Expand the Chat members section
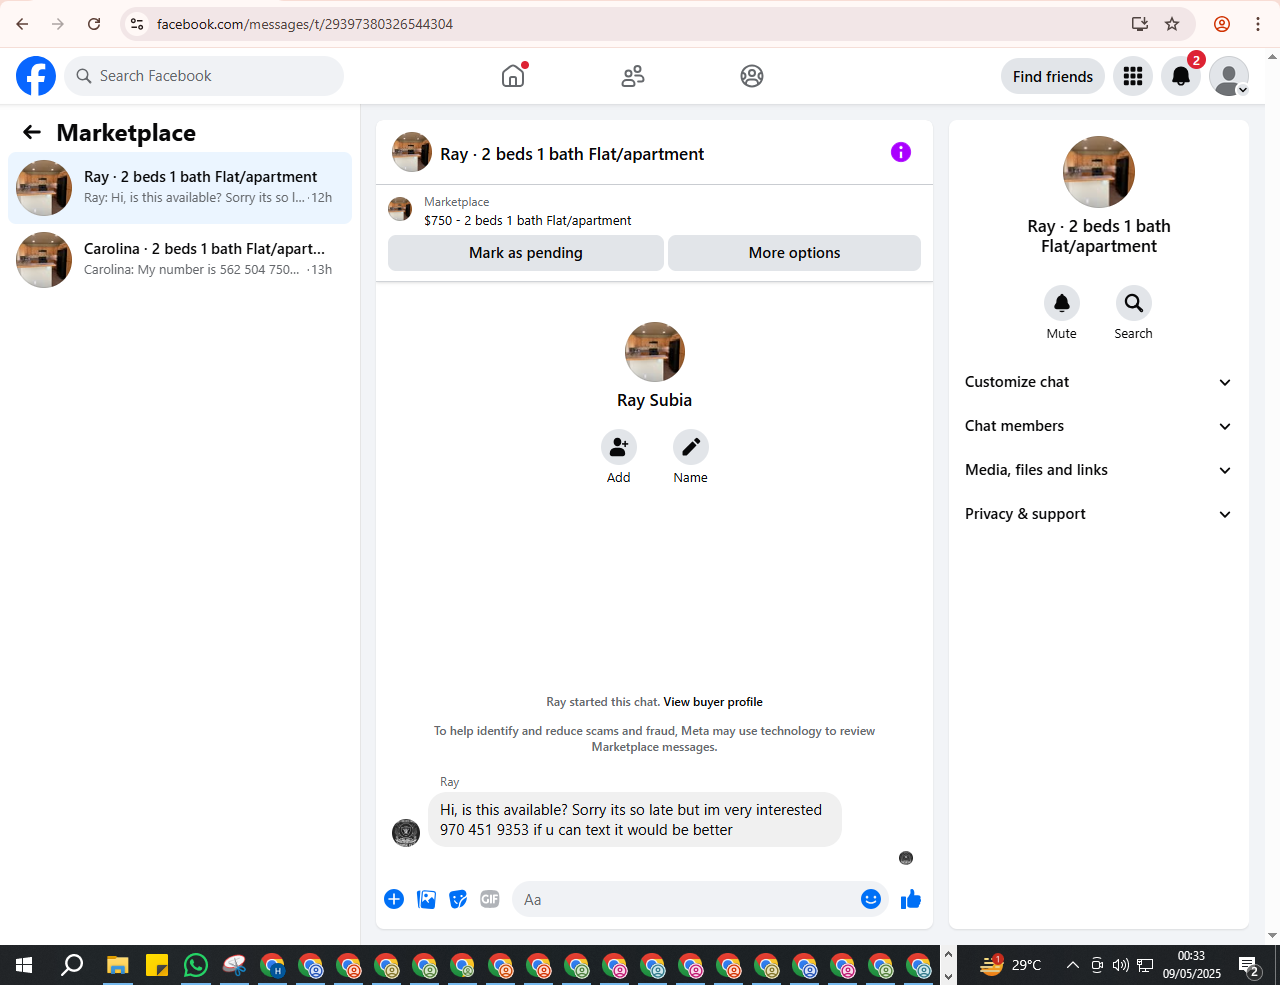 [1099, 426]
